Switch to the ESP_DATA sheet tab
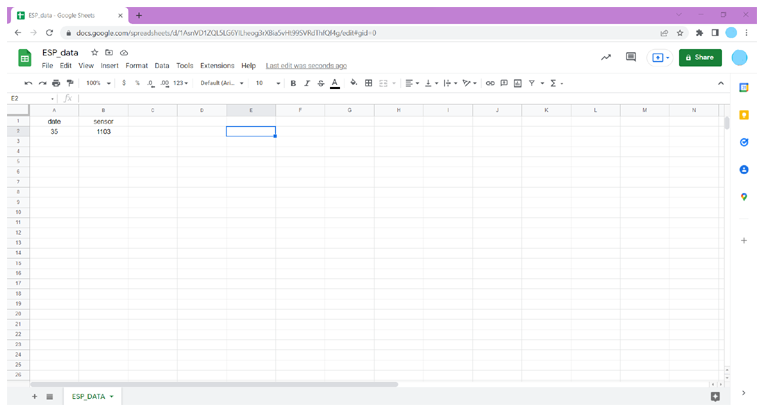 coord(88,397)
